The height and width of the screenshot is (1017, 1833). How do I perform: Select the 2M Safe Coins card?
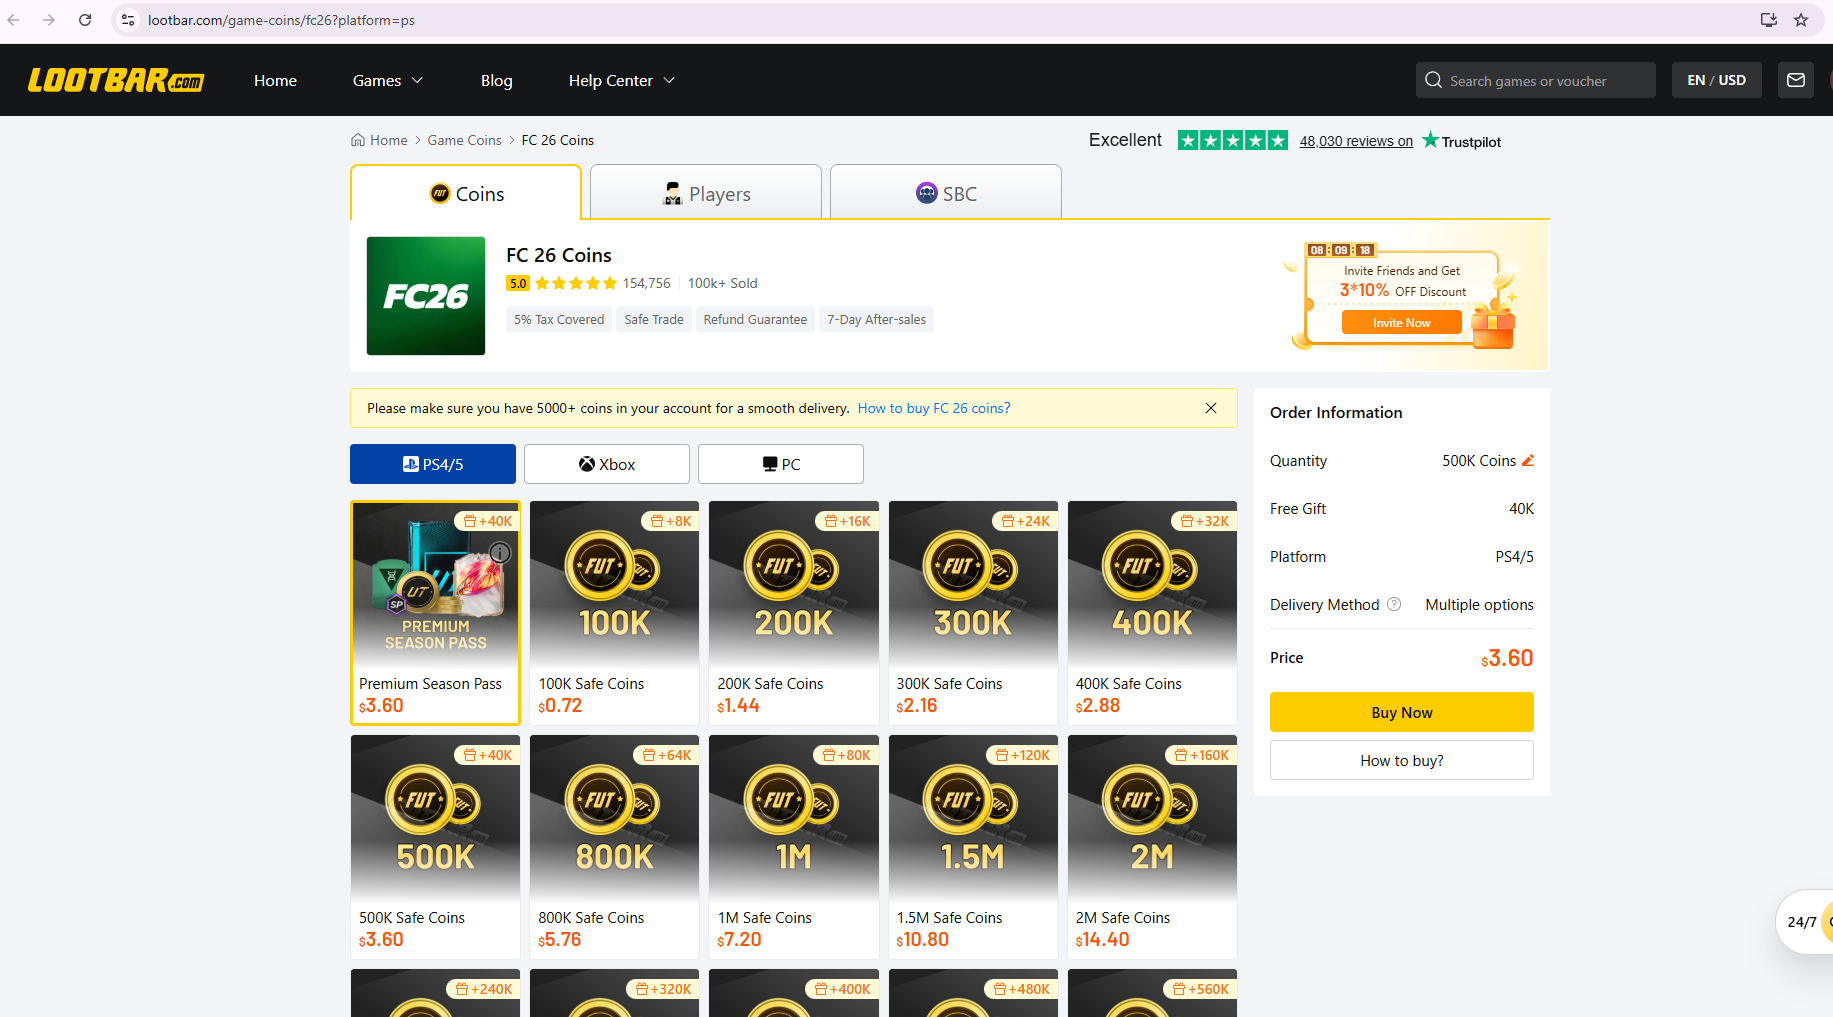click(x=1152, y=847)
